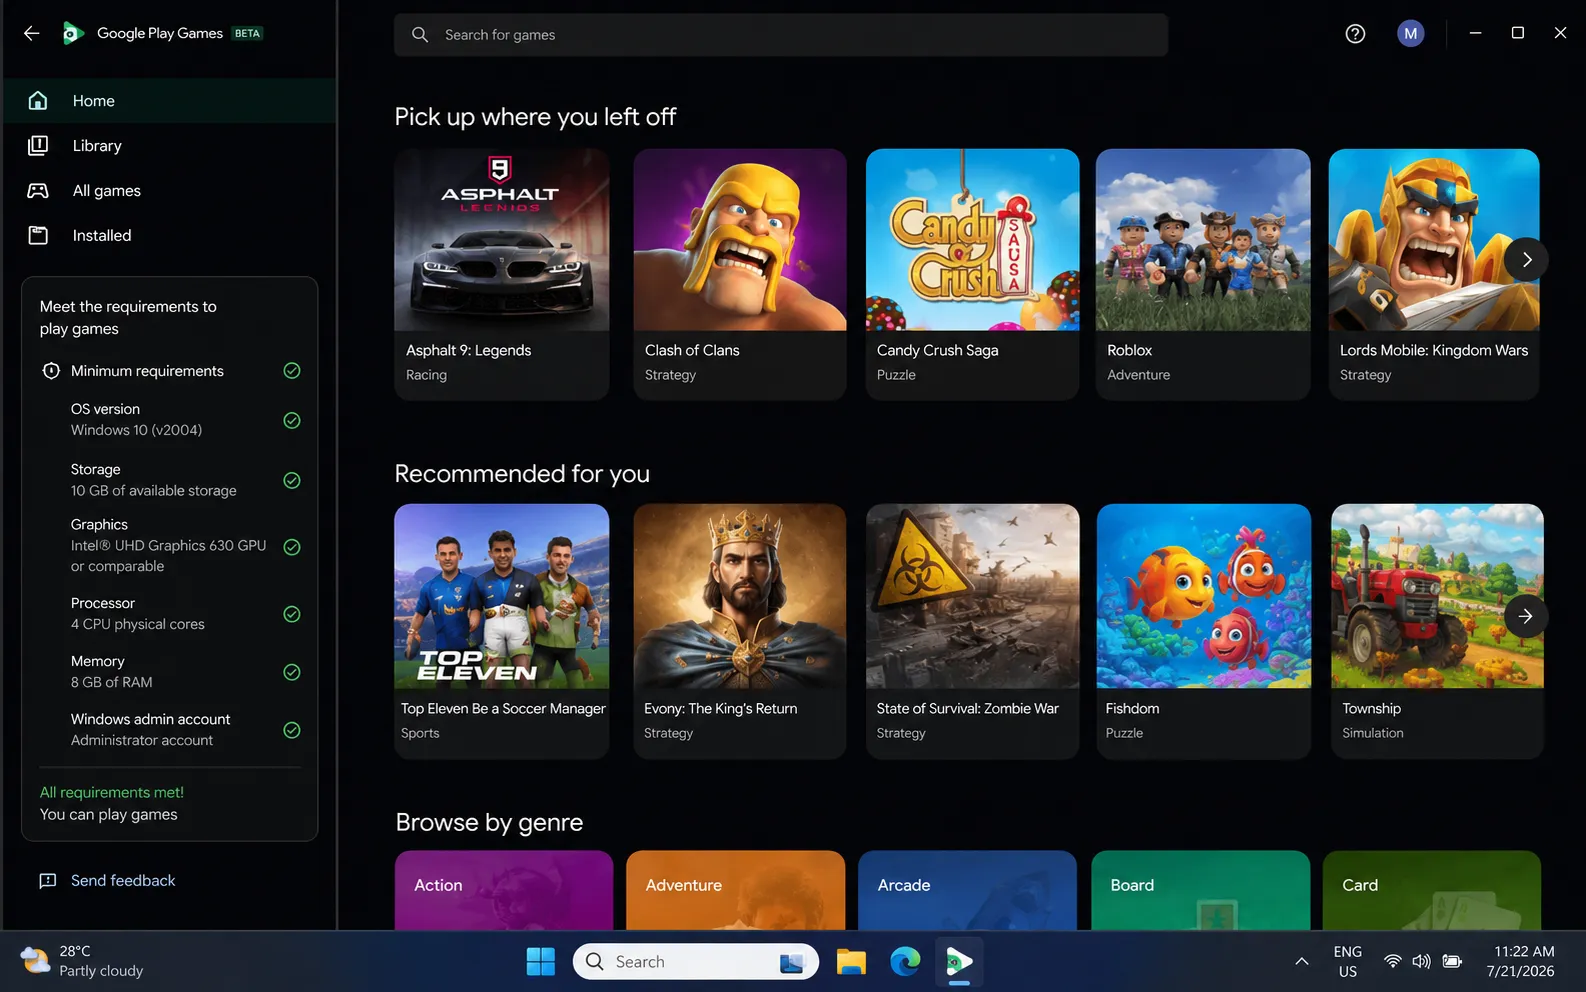The height and width of the screenshot is (992, 1586).
Task: Open the Adventure genre tile
Action: click(736, 890)
